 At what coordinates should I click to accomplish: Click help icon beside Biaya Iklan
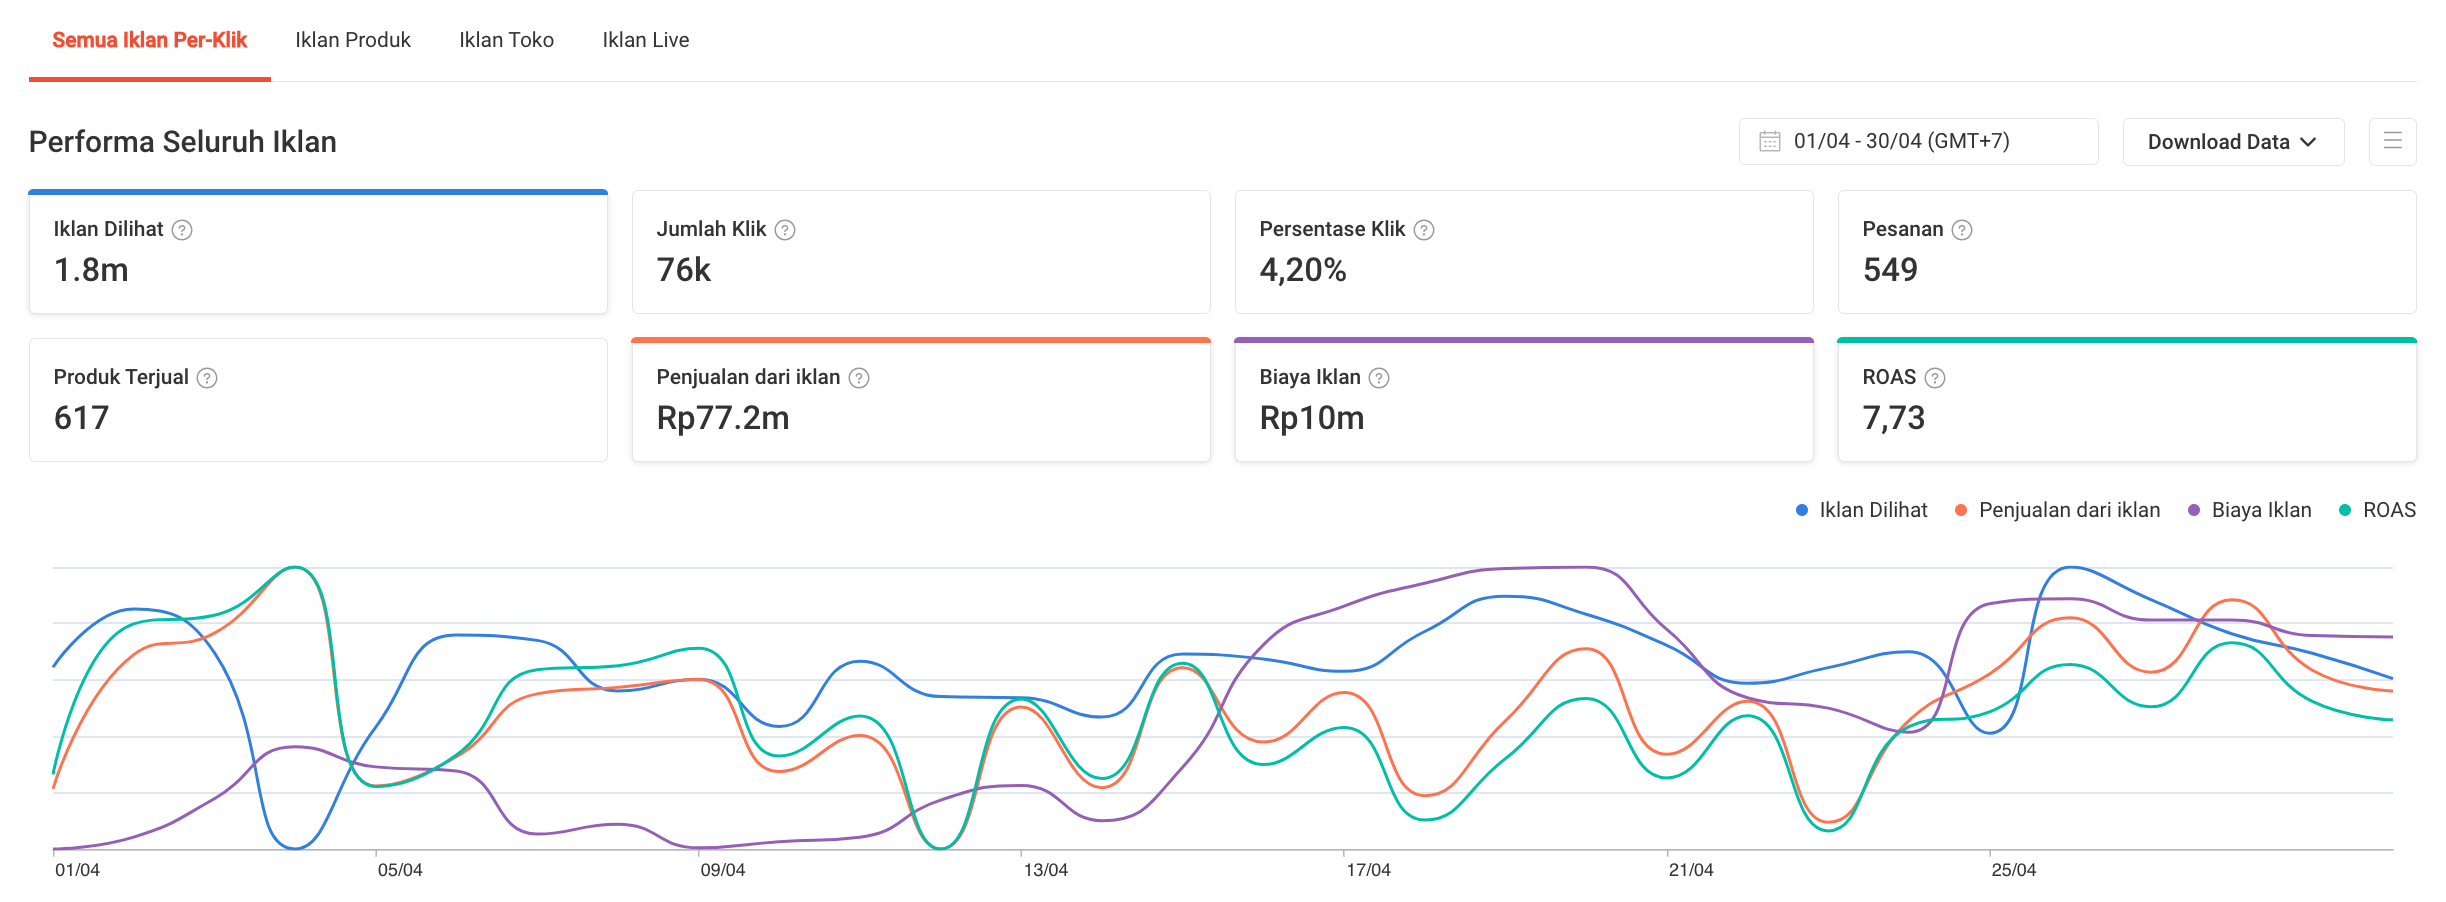[1379, 378]
